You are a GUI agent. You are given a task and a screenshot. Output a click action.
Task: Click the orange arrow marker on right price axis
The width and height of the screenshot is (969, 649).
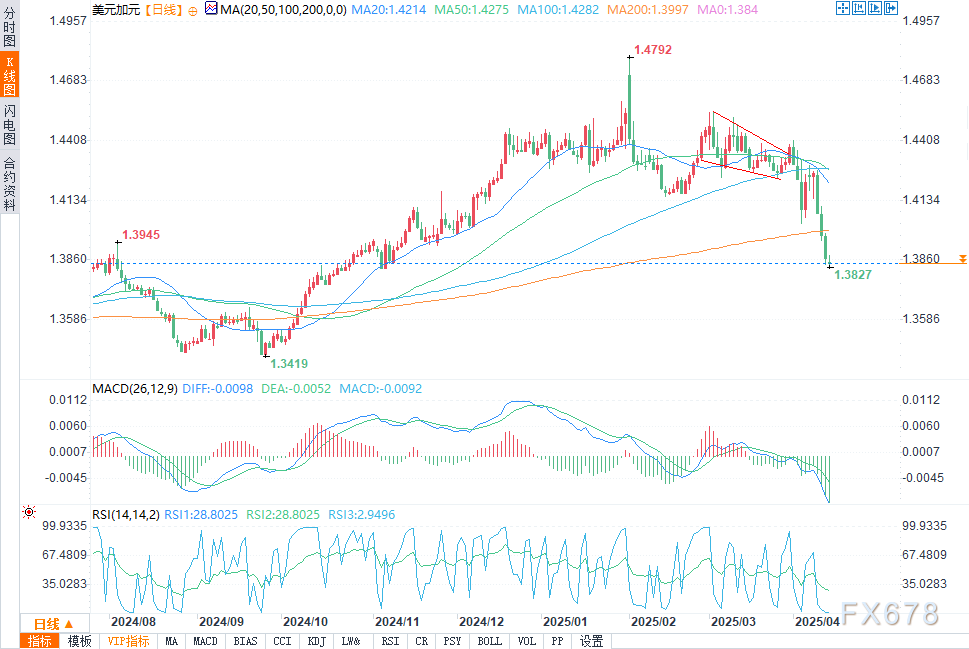tap(962, 258)
